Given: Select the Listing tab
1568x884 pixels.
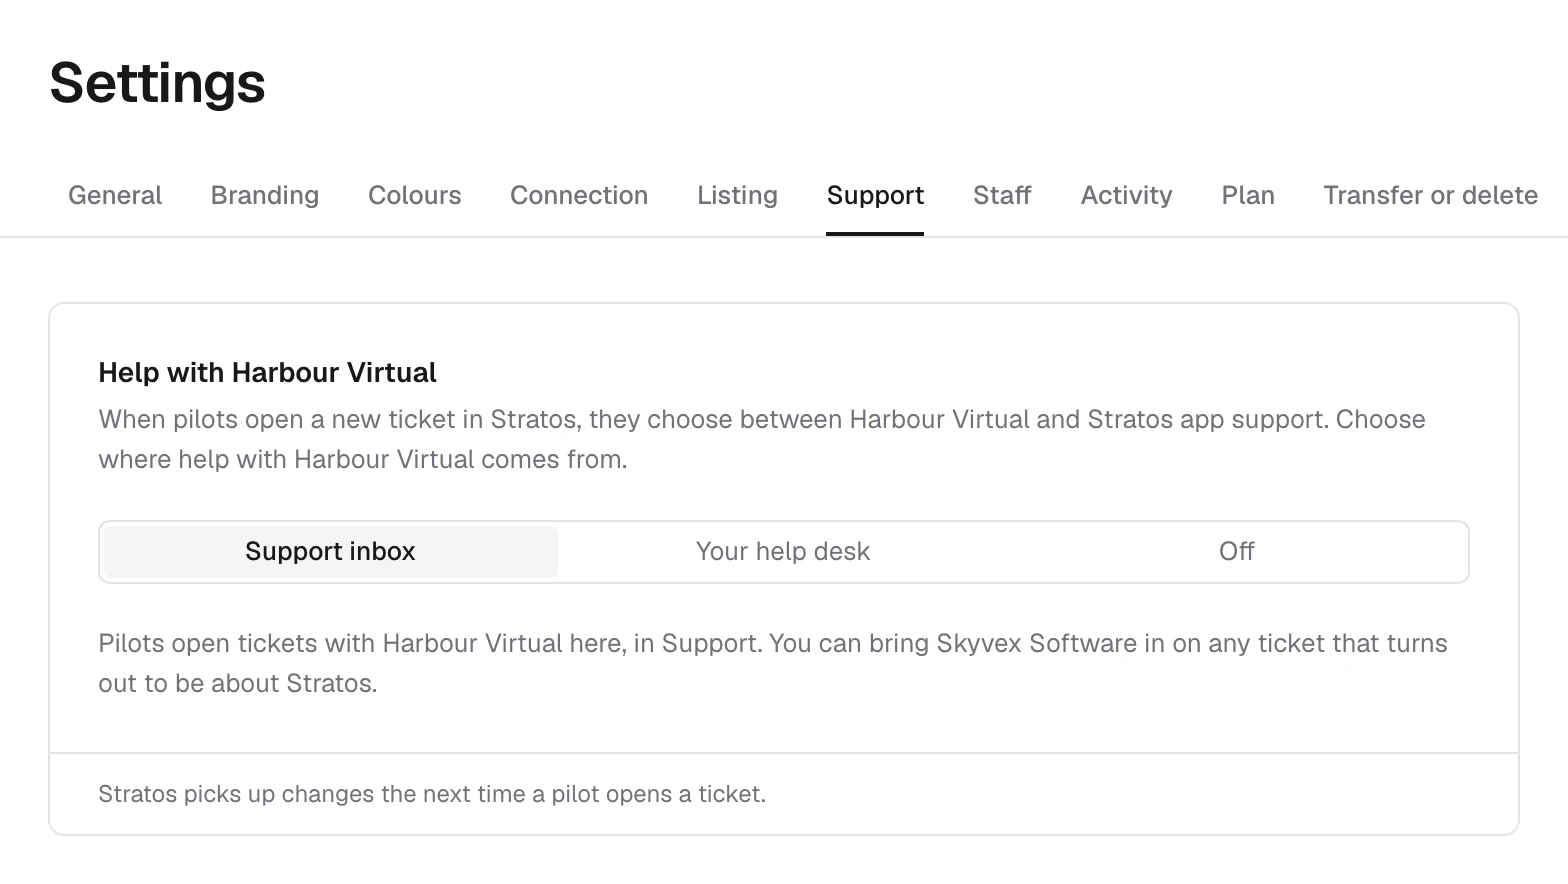Looking at the screenshot, I should 738,195.
